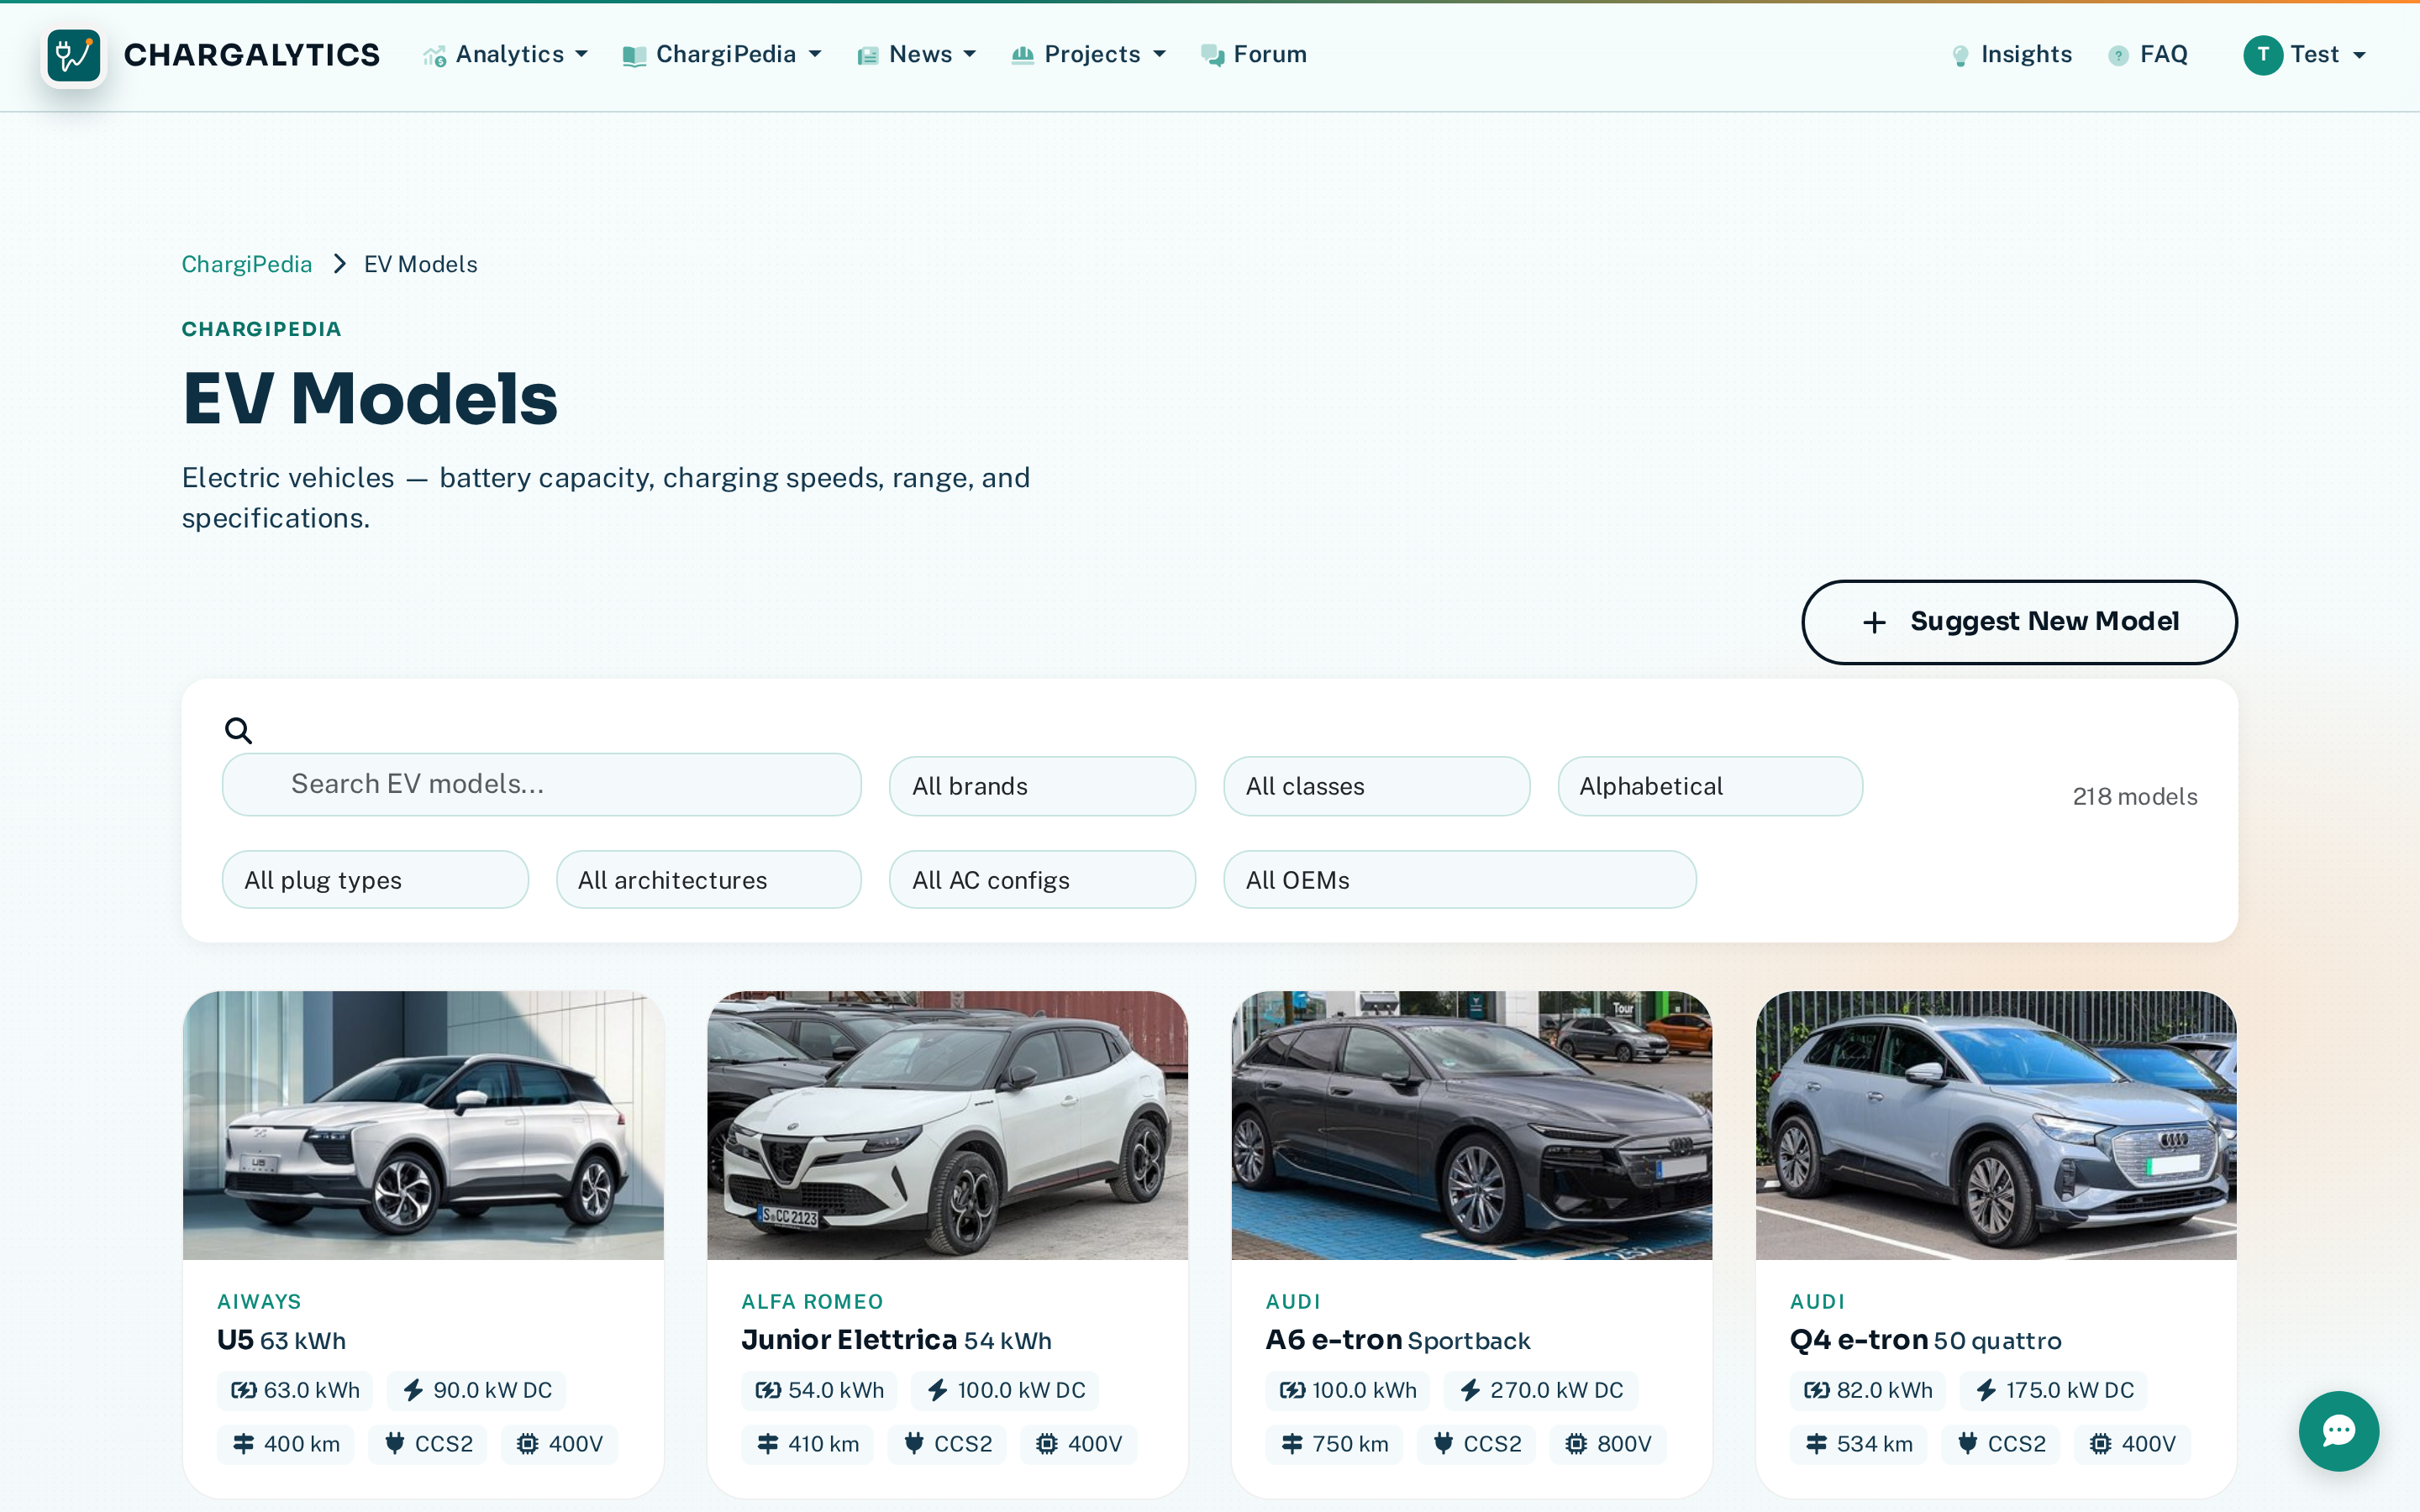Viewport: 2420px width, 1512px height.
Task: Click lightning icon beside 270.0 kW DC
Action: click(1470, 1390)
